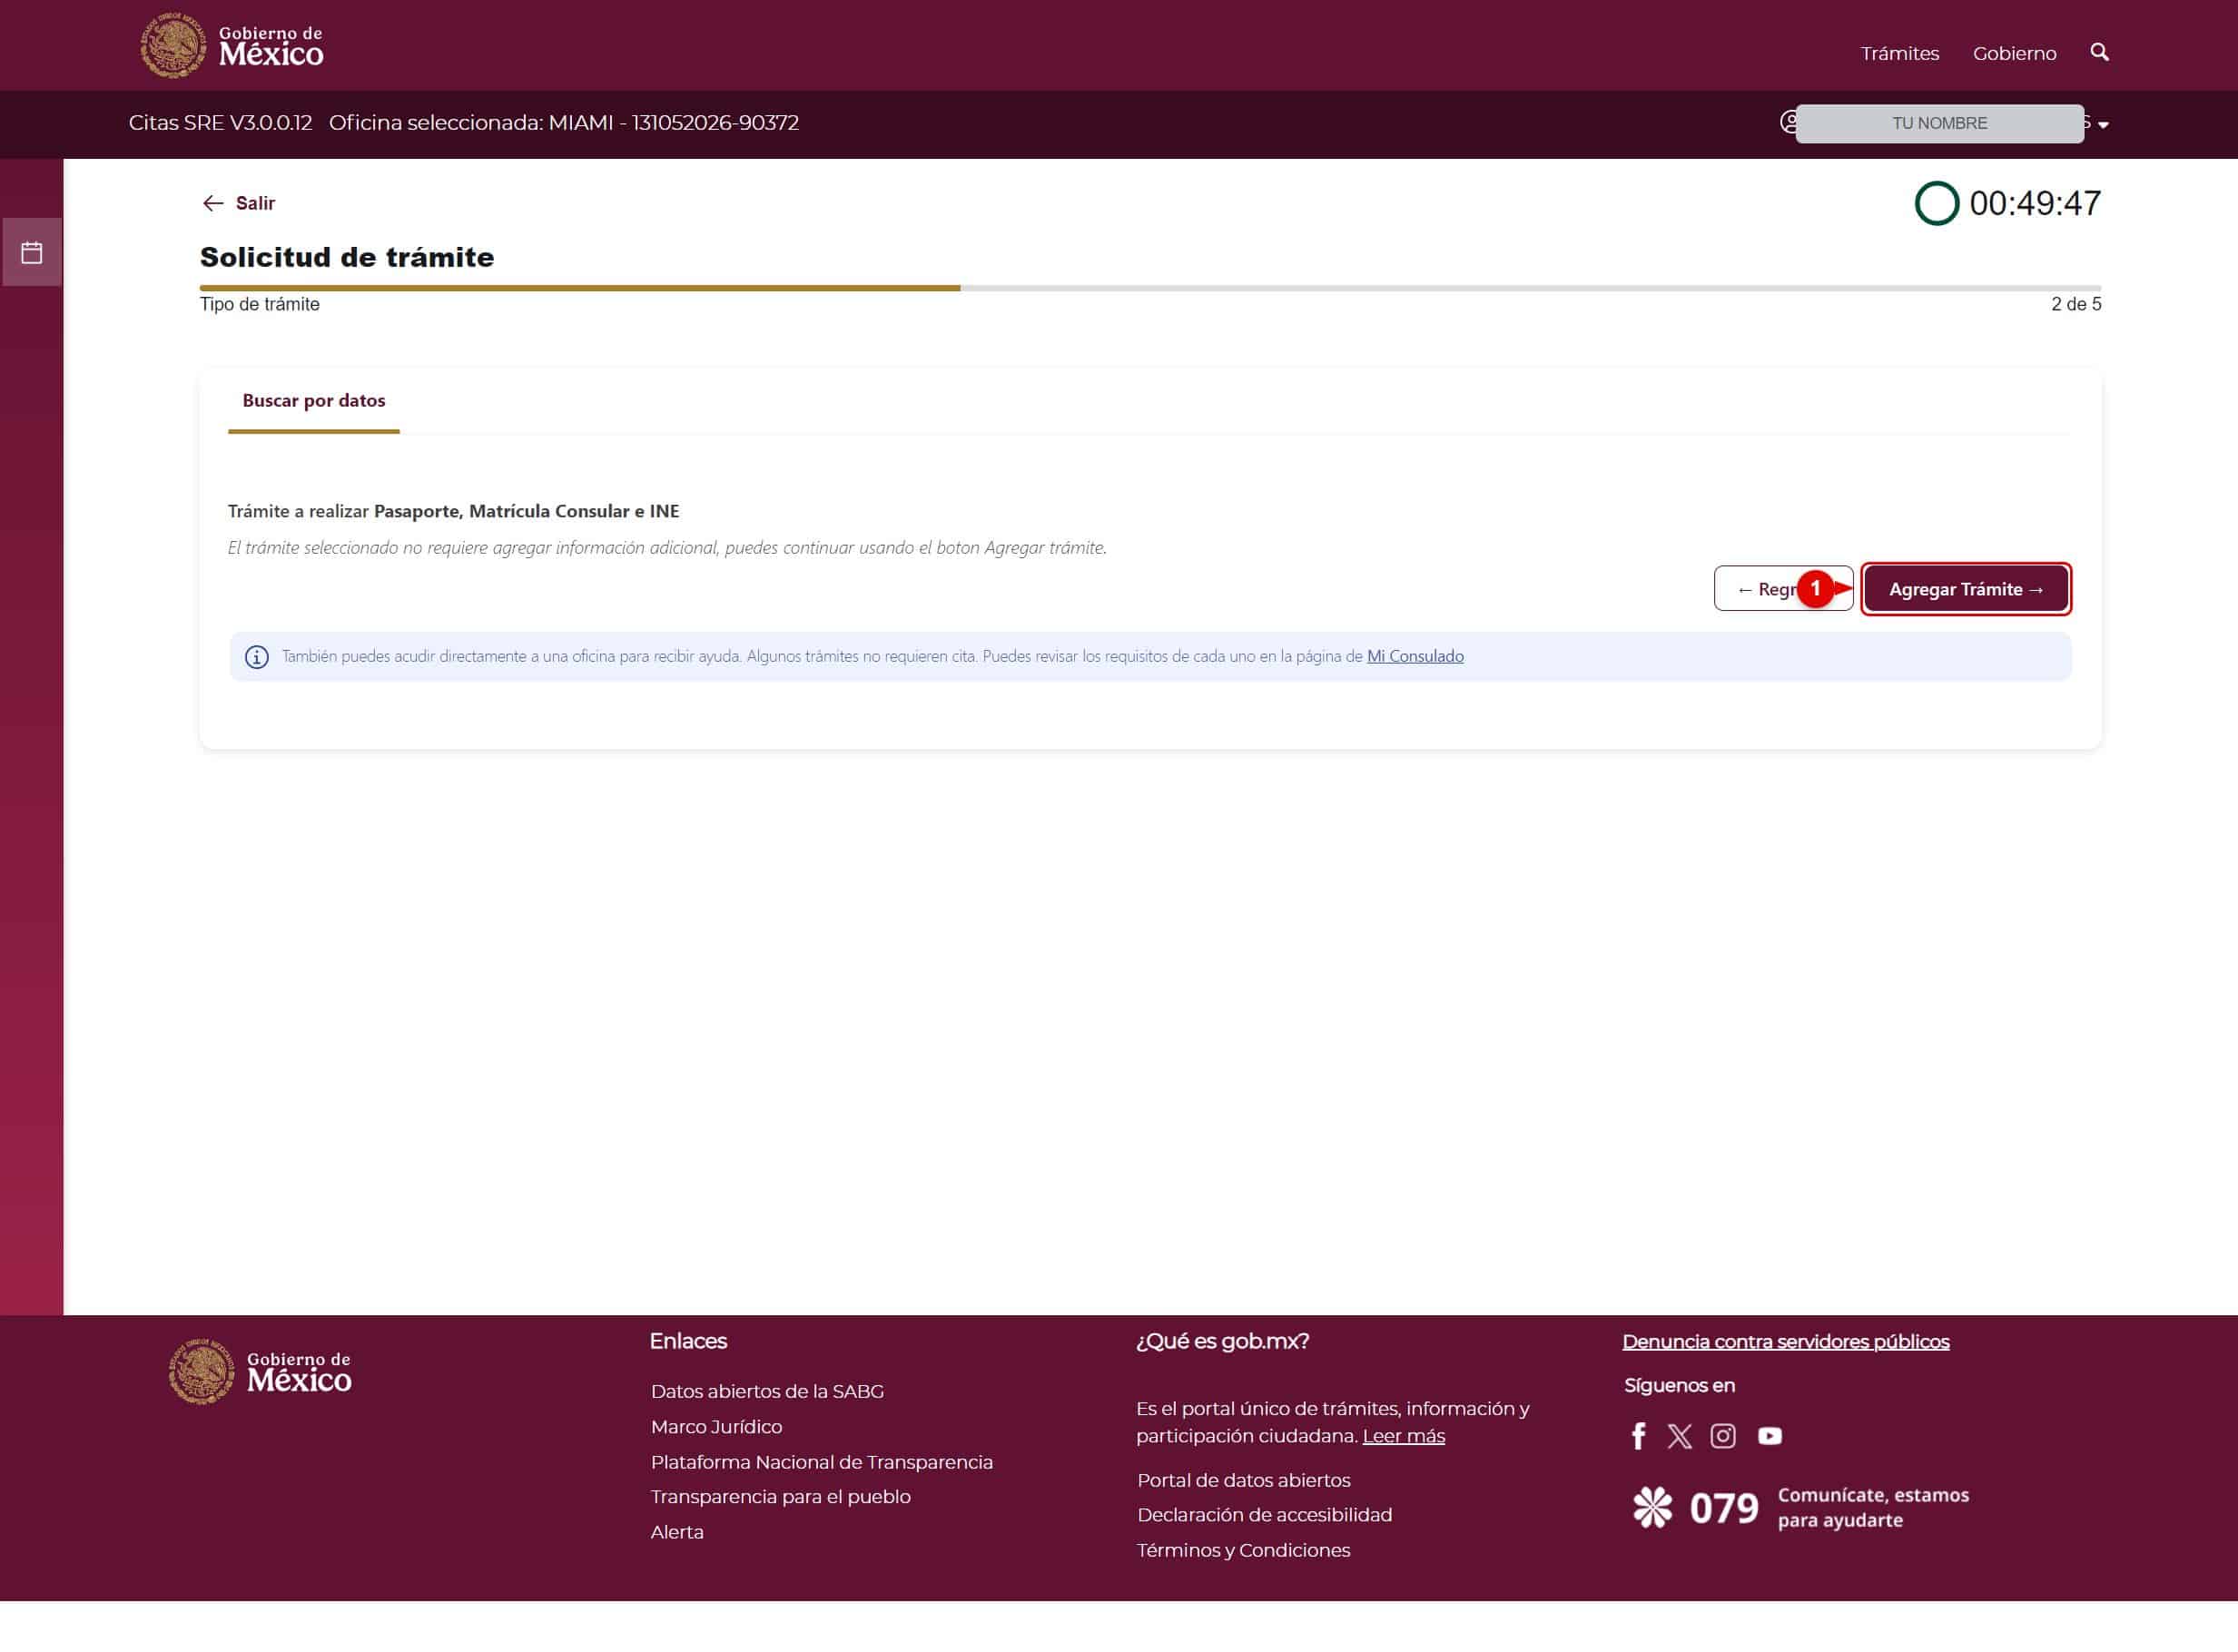Open Transparencia para el pueblo link
This screenshot has height=1652, width=2238.
coord(780,1496)
